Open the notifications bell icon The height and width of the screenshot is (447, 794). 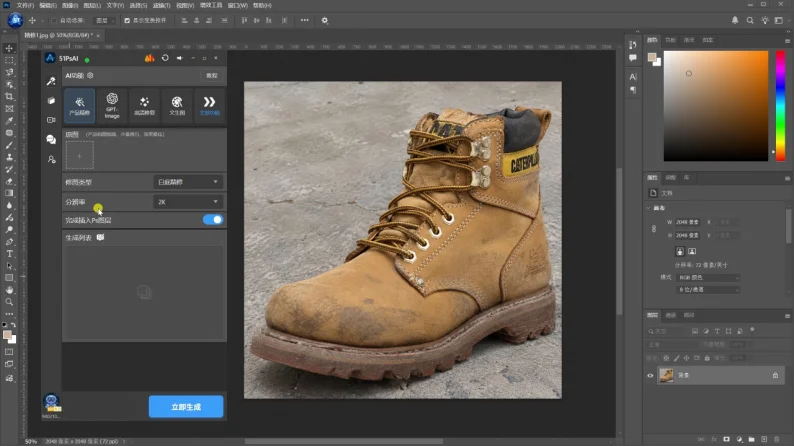click(735, 21)
